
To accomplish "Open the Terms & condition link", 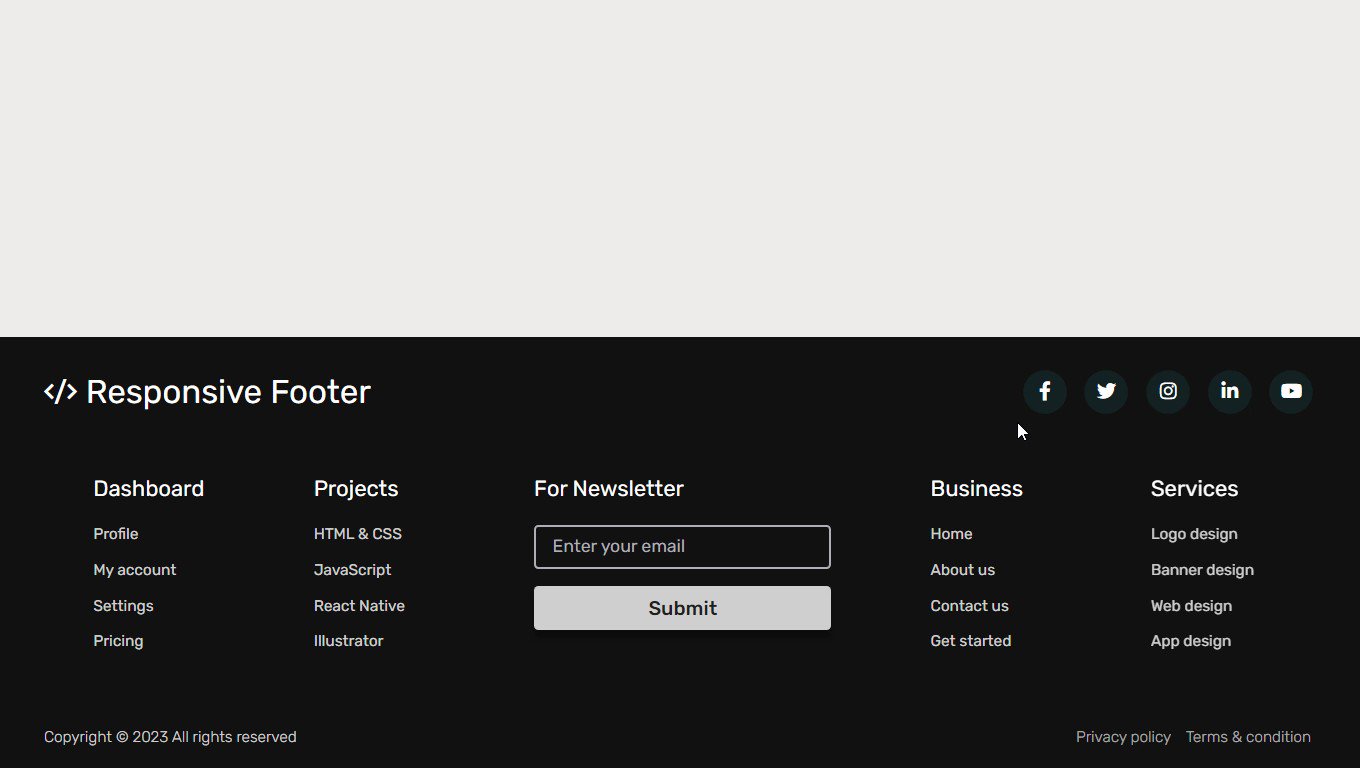I will pos(1248,737).
